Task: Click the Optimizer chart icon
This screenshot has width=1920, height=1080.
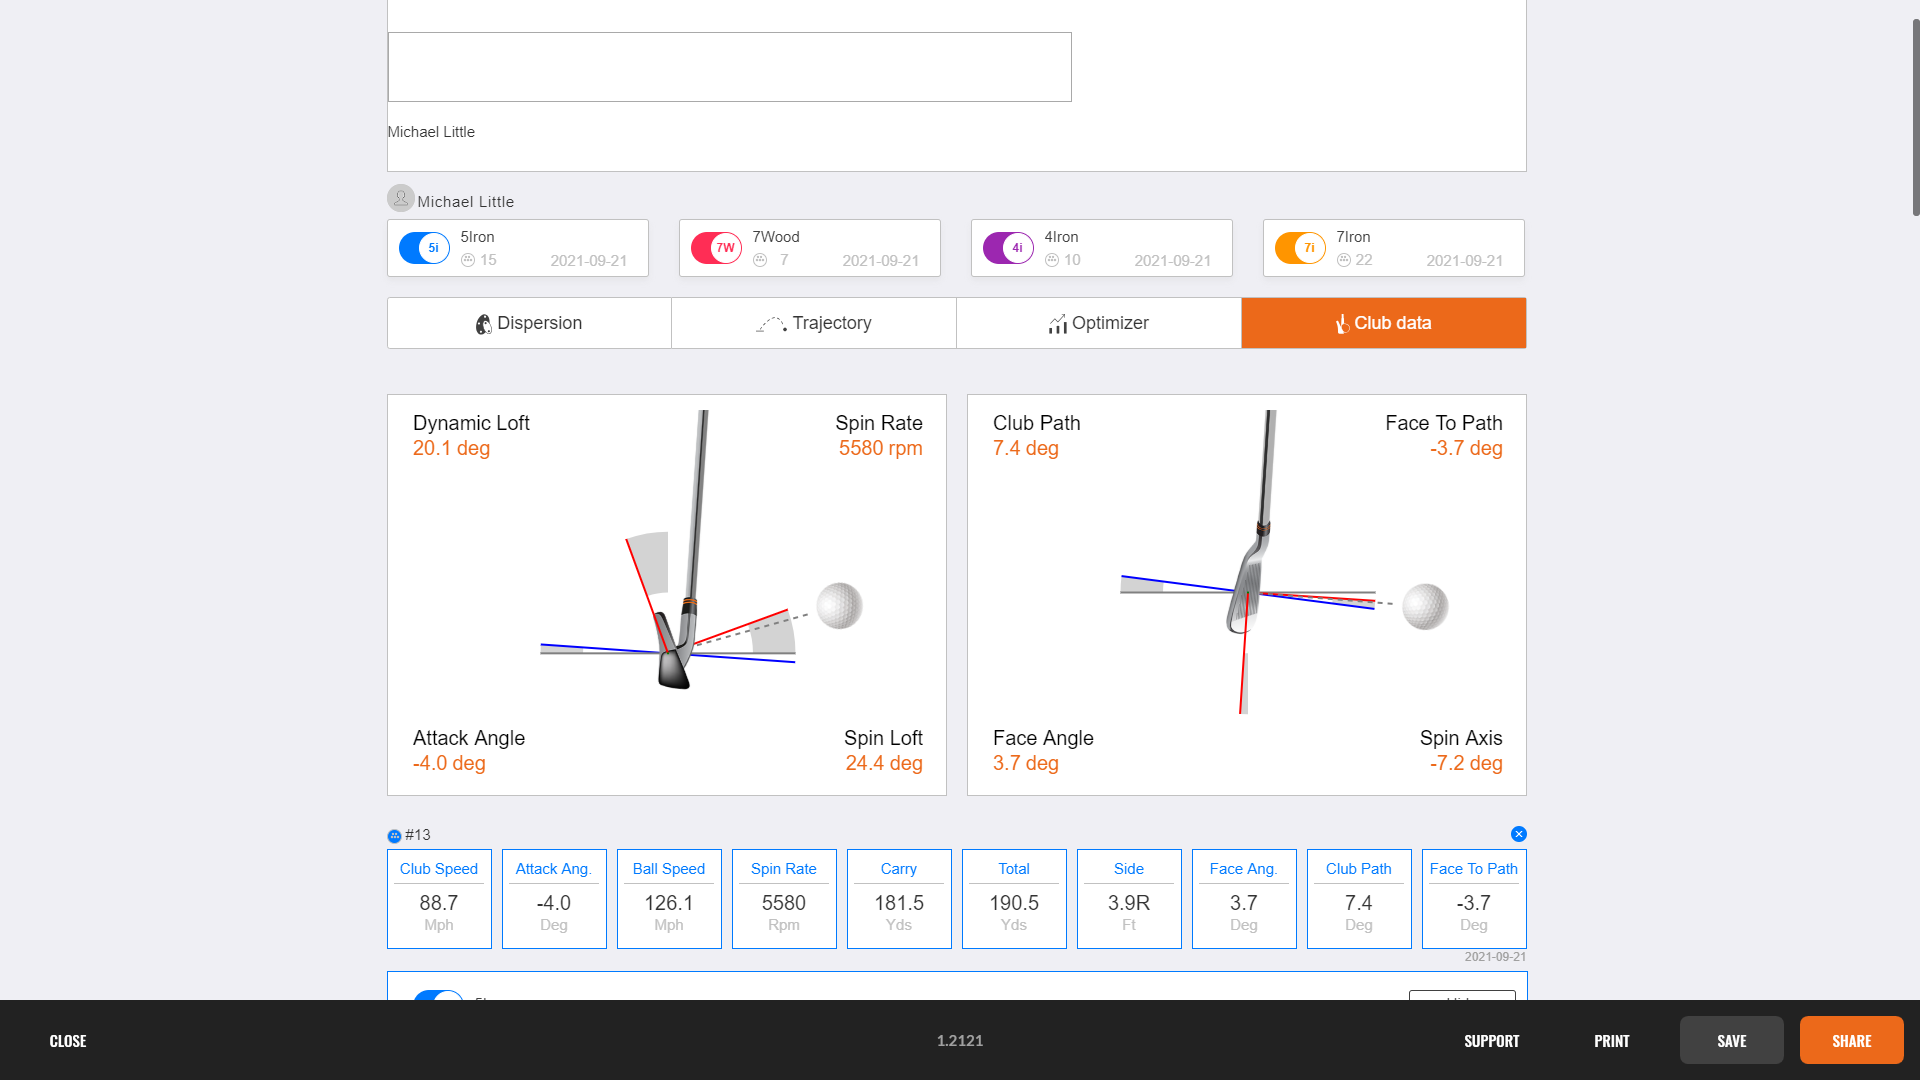Action: [x=1057, y=324]
